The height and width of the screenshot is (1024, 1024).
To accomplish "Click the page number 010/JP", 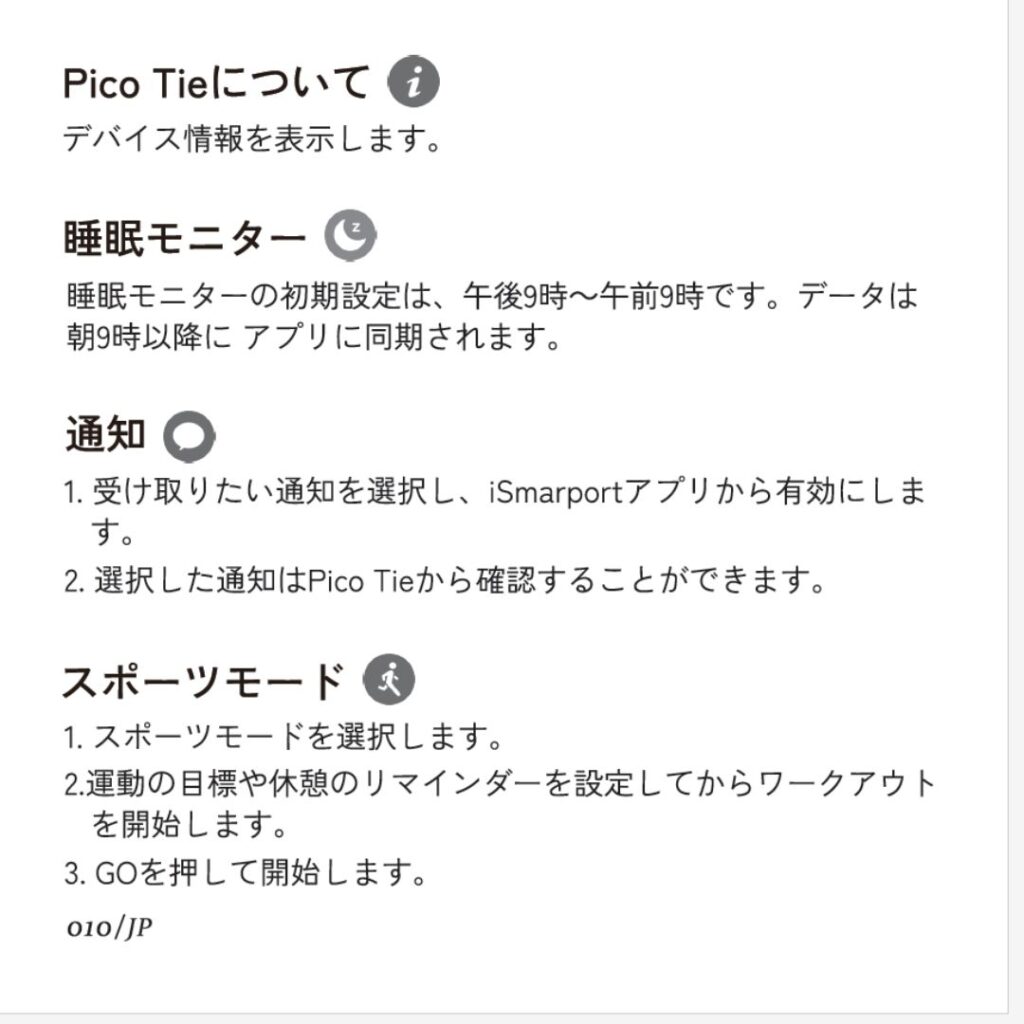I will 110,927.
